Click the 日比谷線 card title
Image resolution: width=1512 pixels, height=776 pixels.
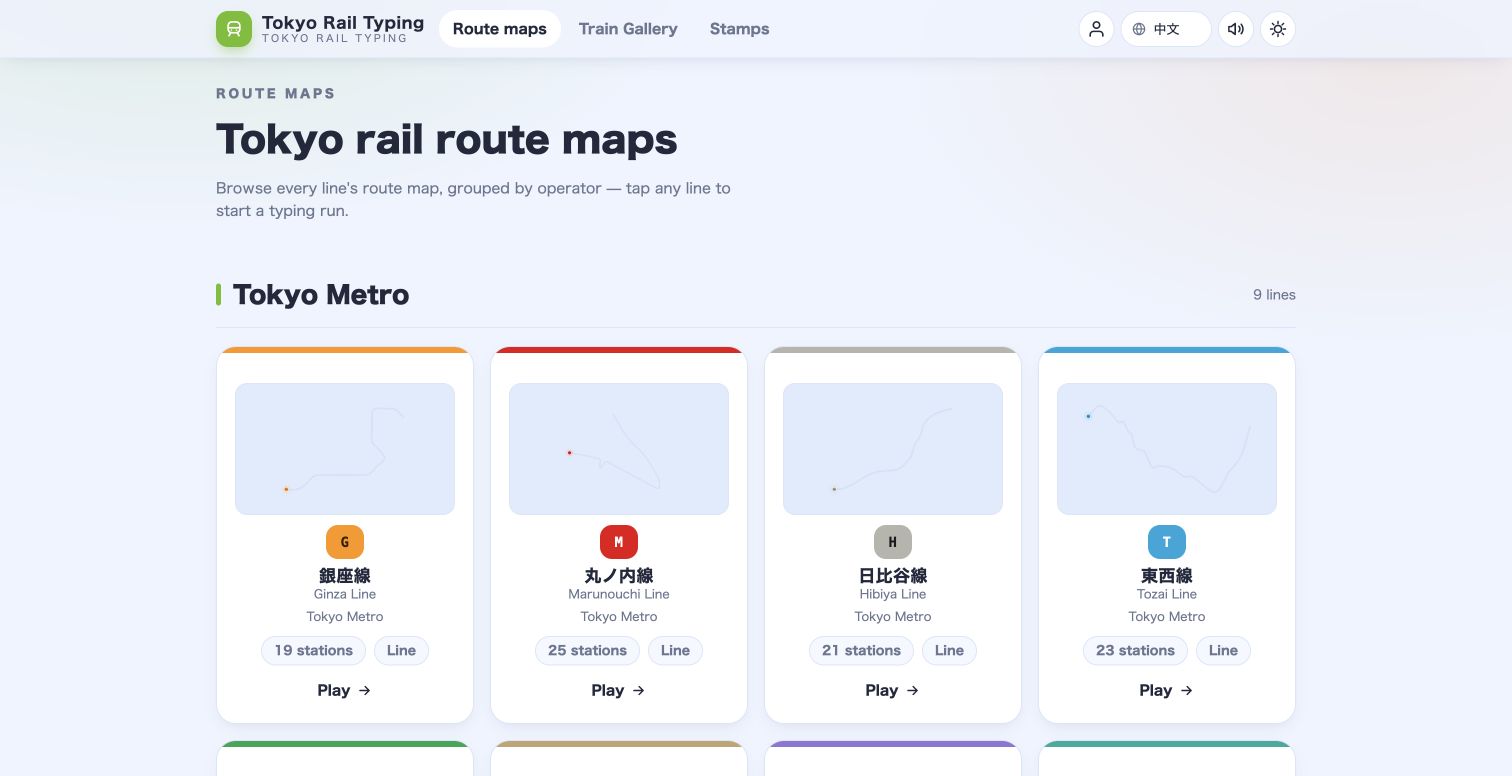pos(893,575)
